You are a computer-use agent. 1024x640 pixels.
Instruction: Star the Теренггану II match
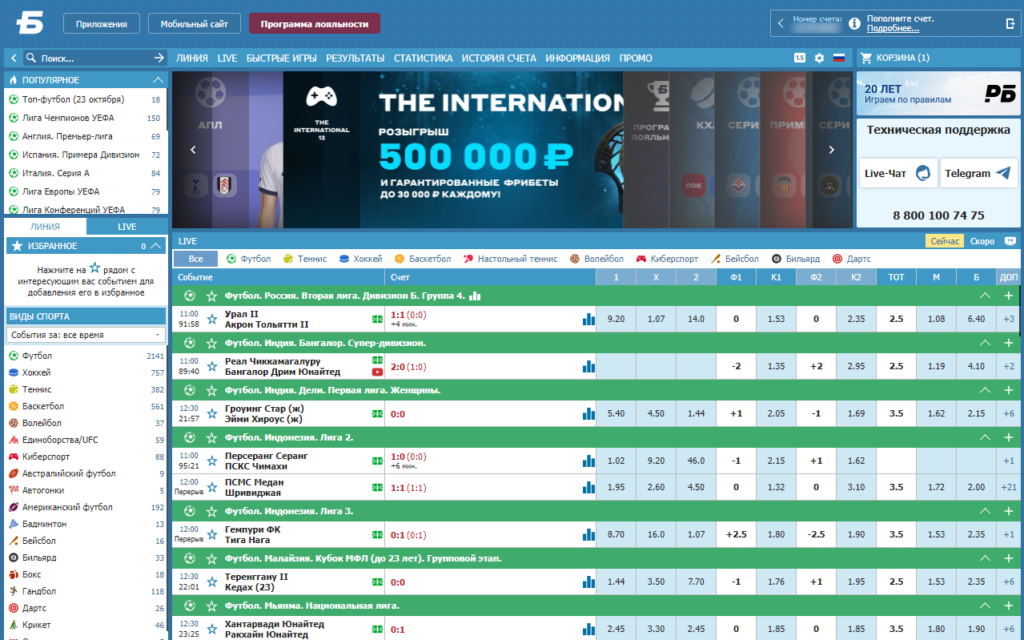pyautogui.click(x=212, y=582)
